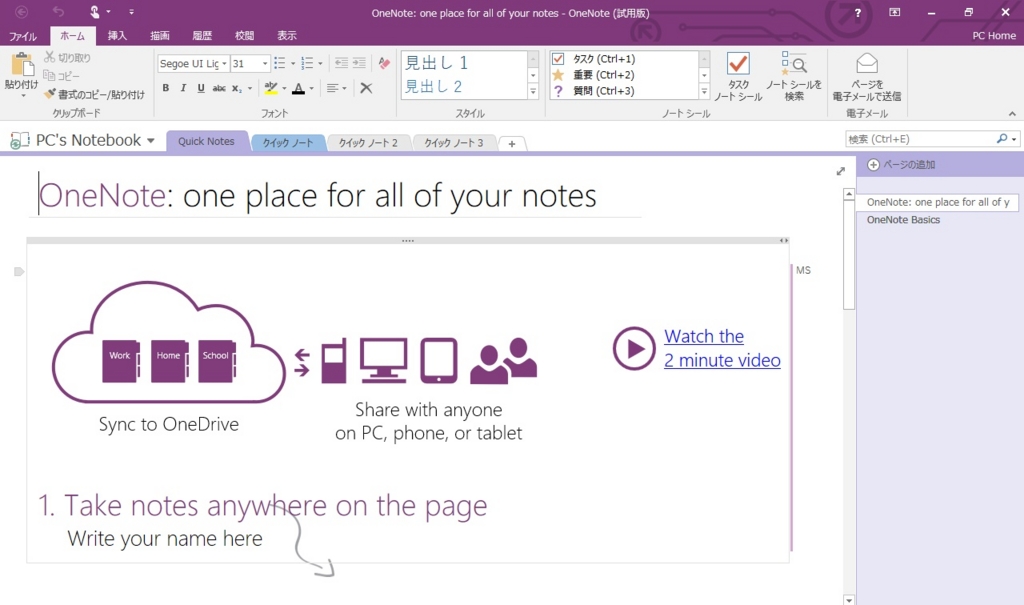The width and height of the screenshot is (1024, 605).
Task: Click the ribbon display options icon
Action: pos(895,12)
